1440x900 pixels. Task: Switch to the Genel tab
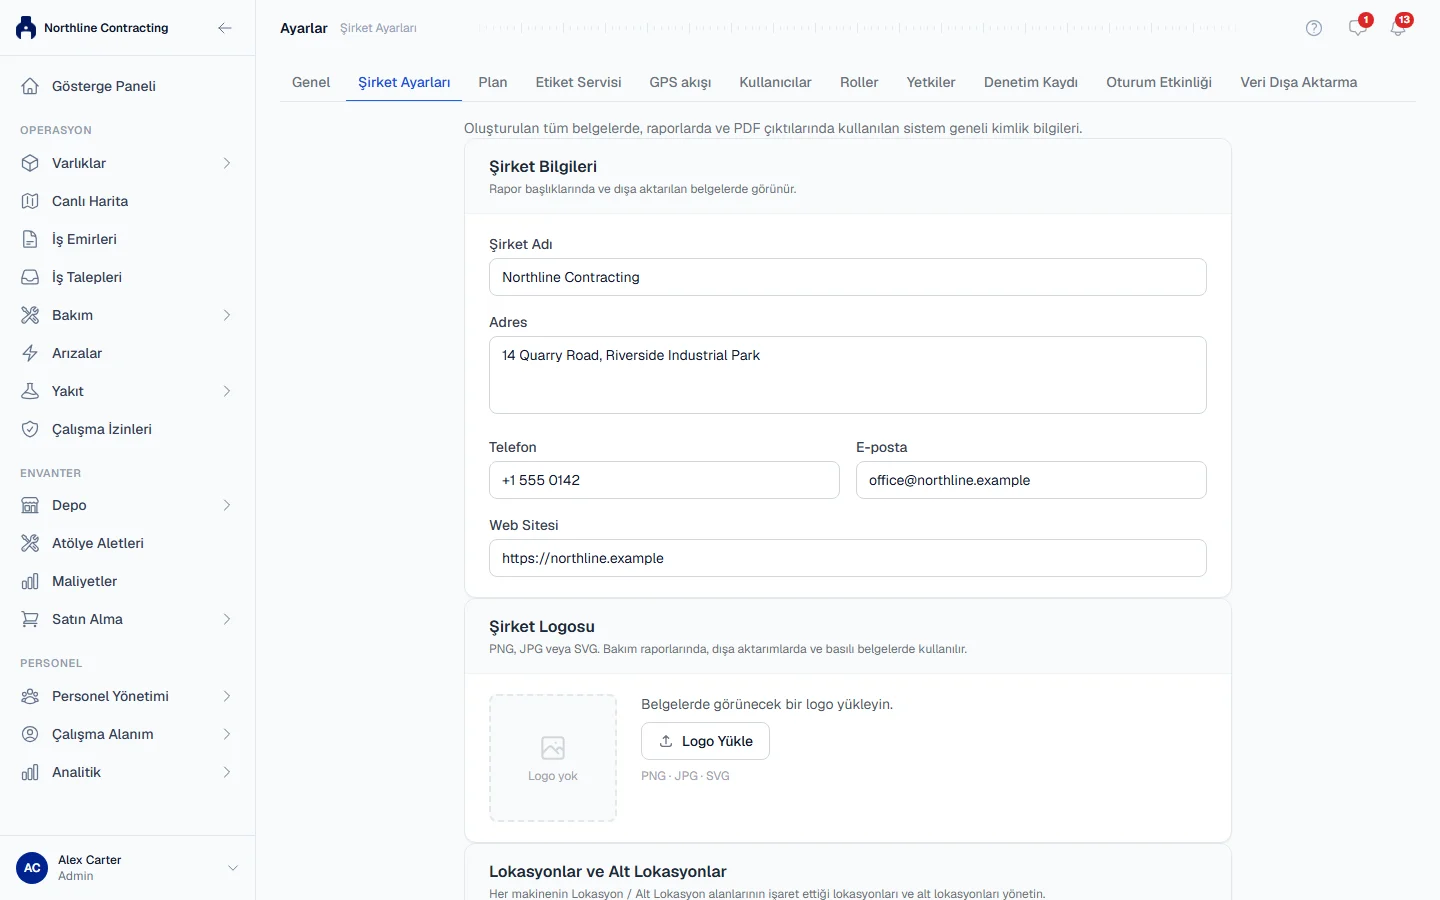(x=311, y=82)
